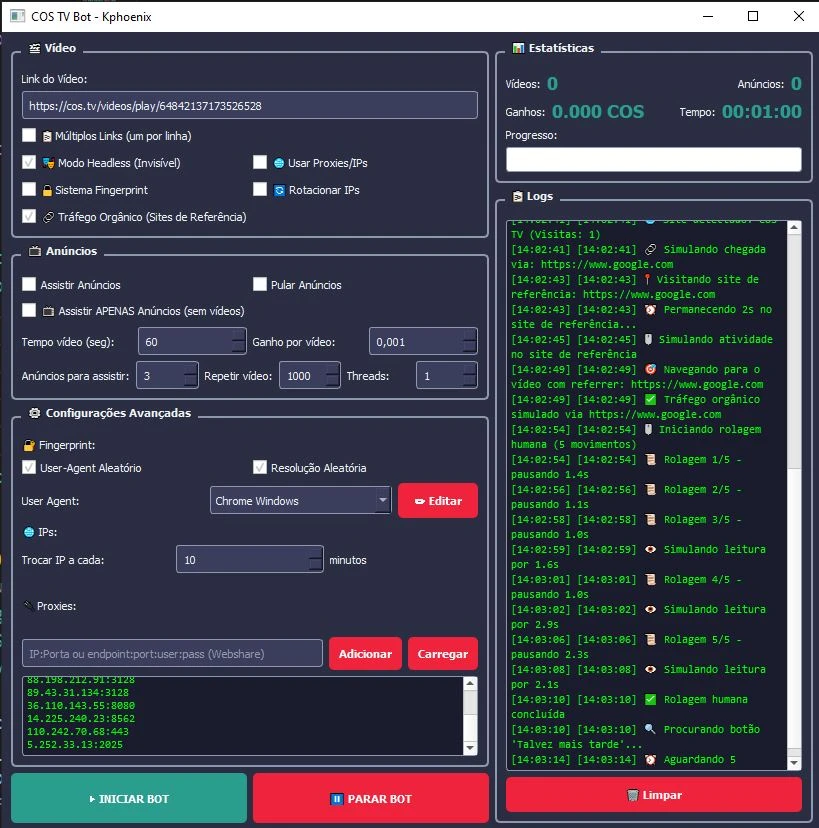The height and width of the screenshot is (828, 819).
Task: Toggle the Resolução Aleatória checkbox
Action: pos(260,468)
